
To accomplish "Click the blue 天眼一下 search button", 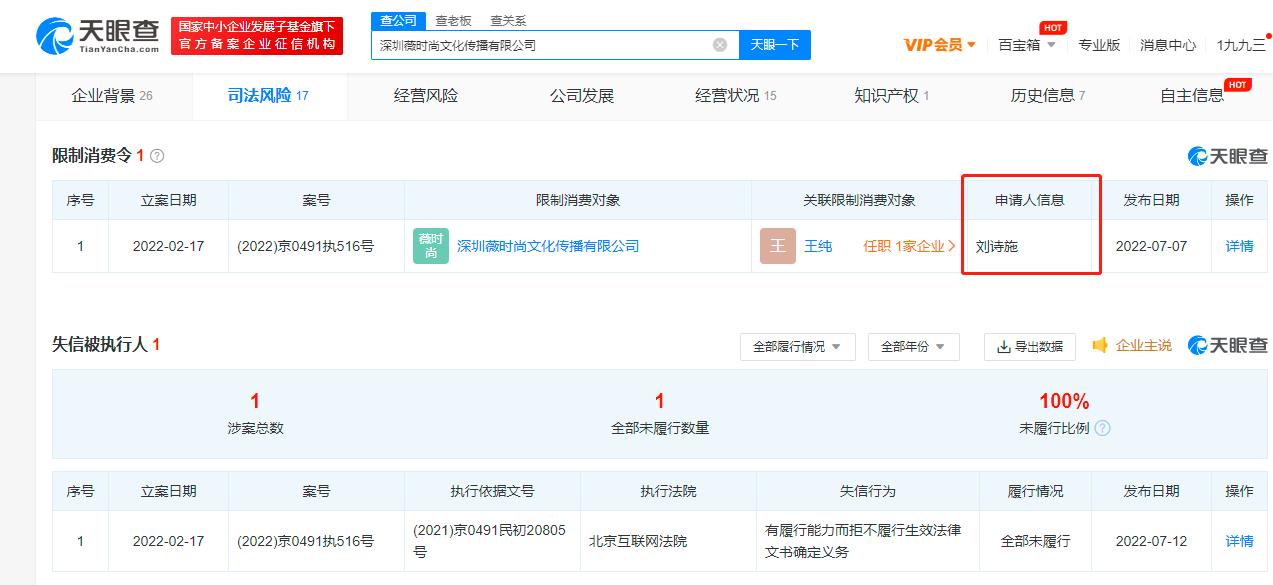I will coord(774,45).
